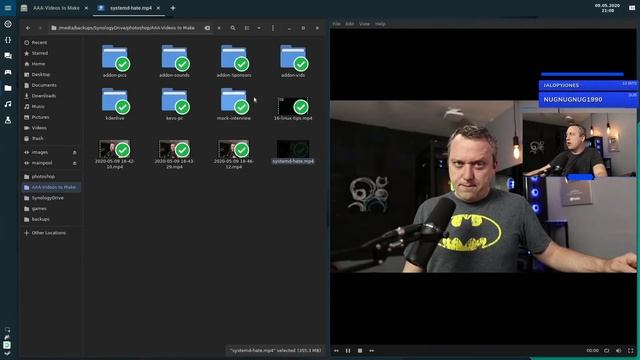This screenshot has width=640, height=360.
Task: Rewind the video in the player
Action: click(336, 350)
